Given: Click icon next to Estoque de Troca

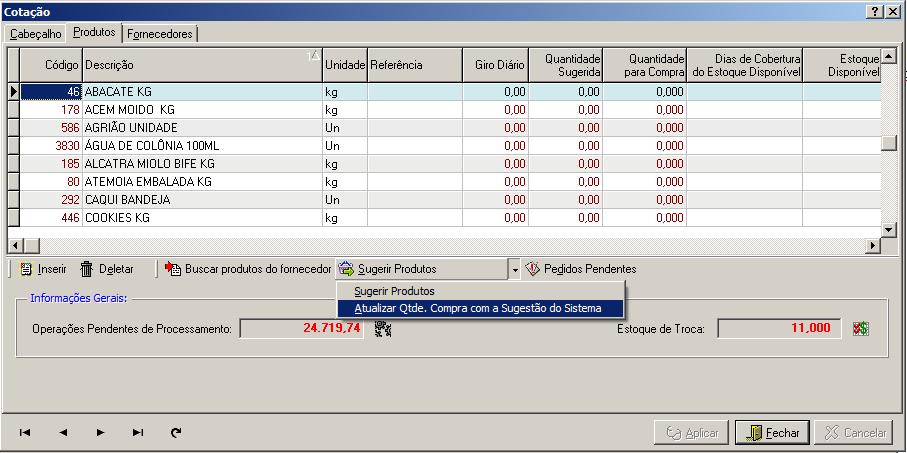Looking at the screenshot, I should click(860, 329).
